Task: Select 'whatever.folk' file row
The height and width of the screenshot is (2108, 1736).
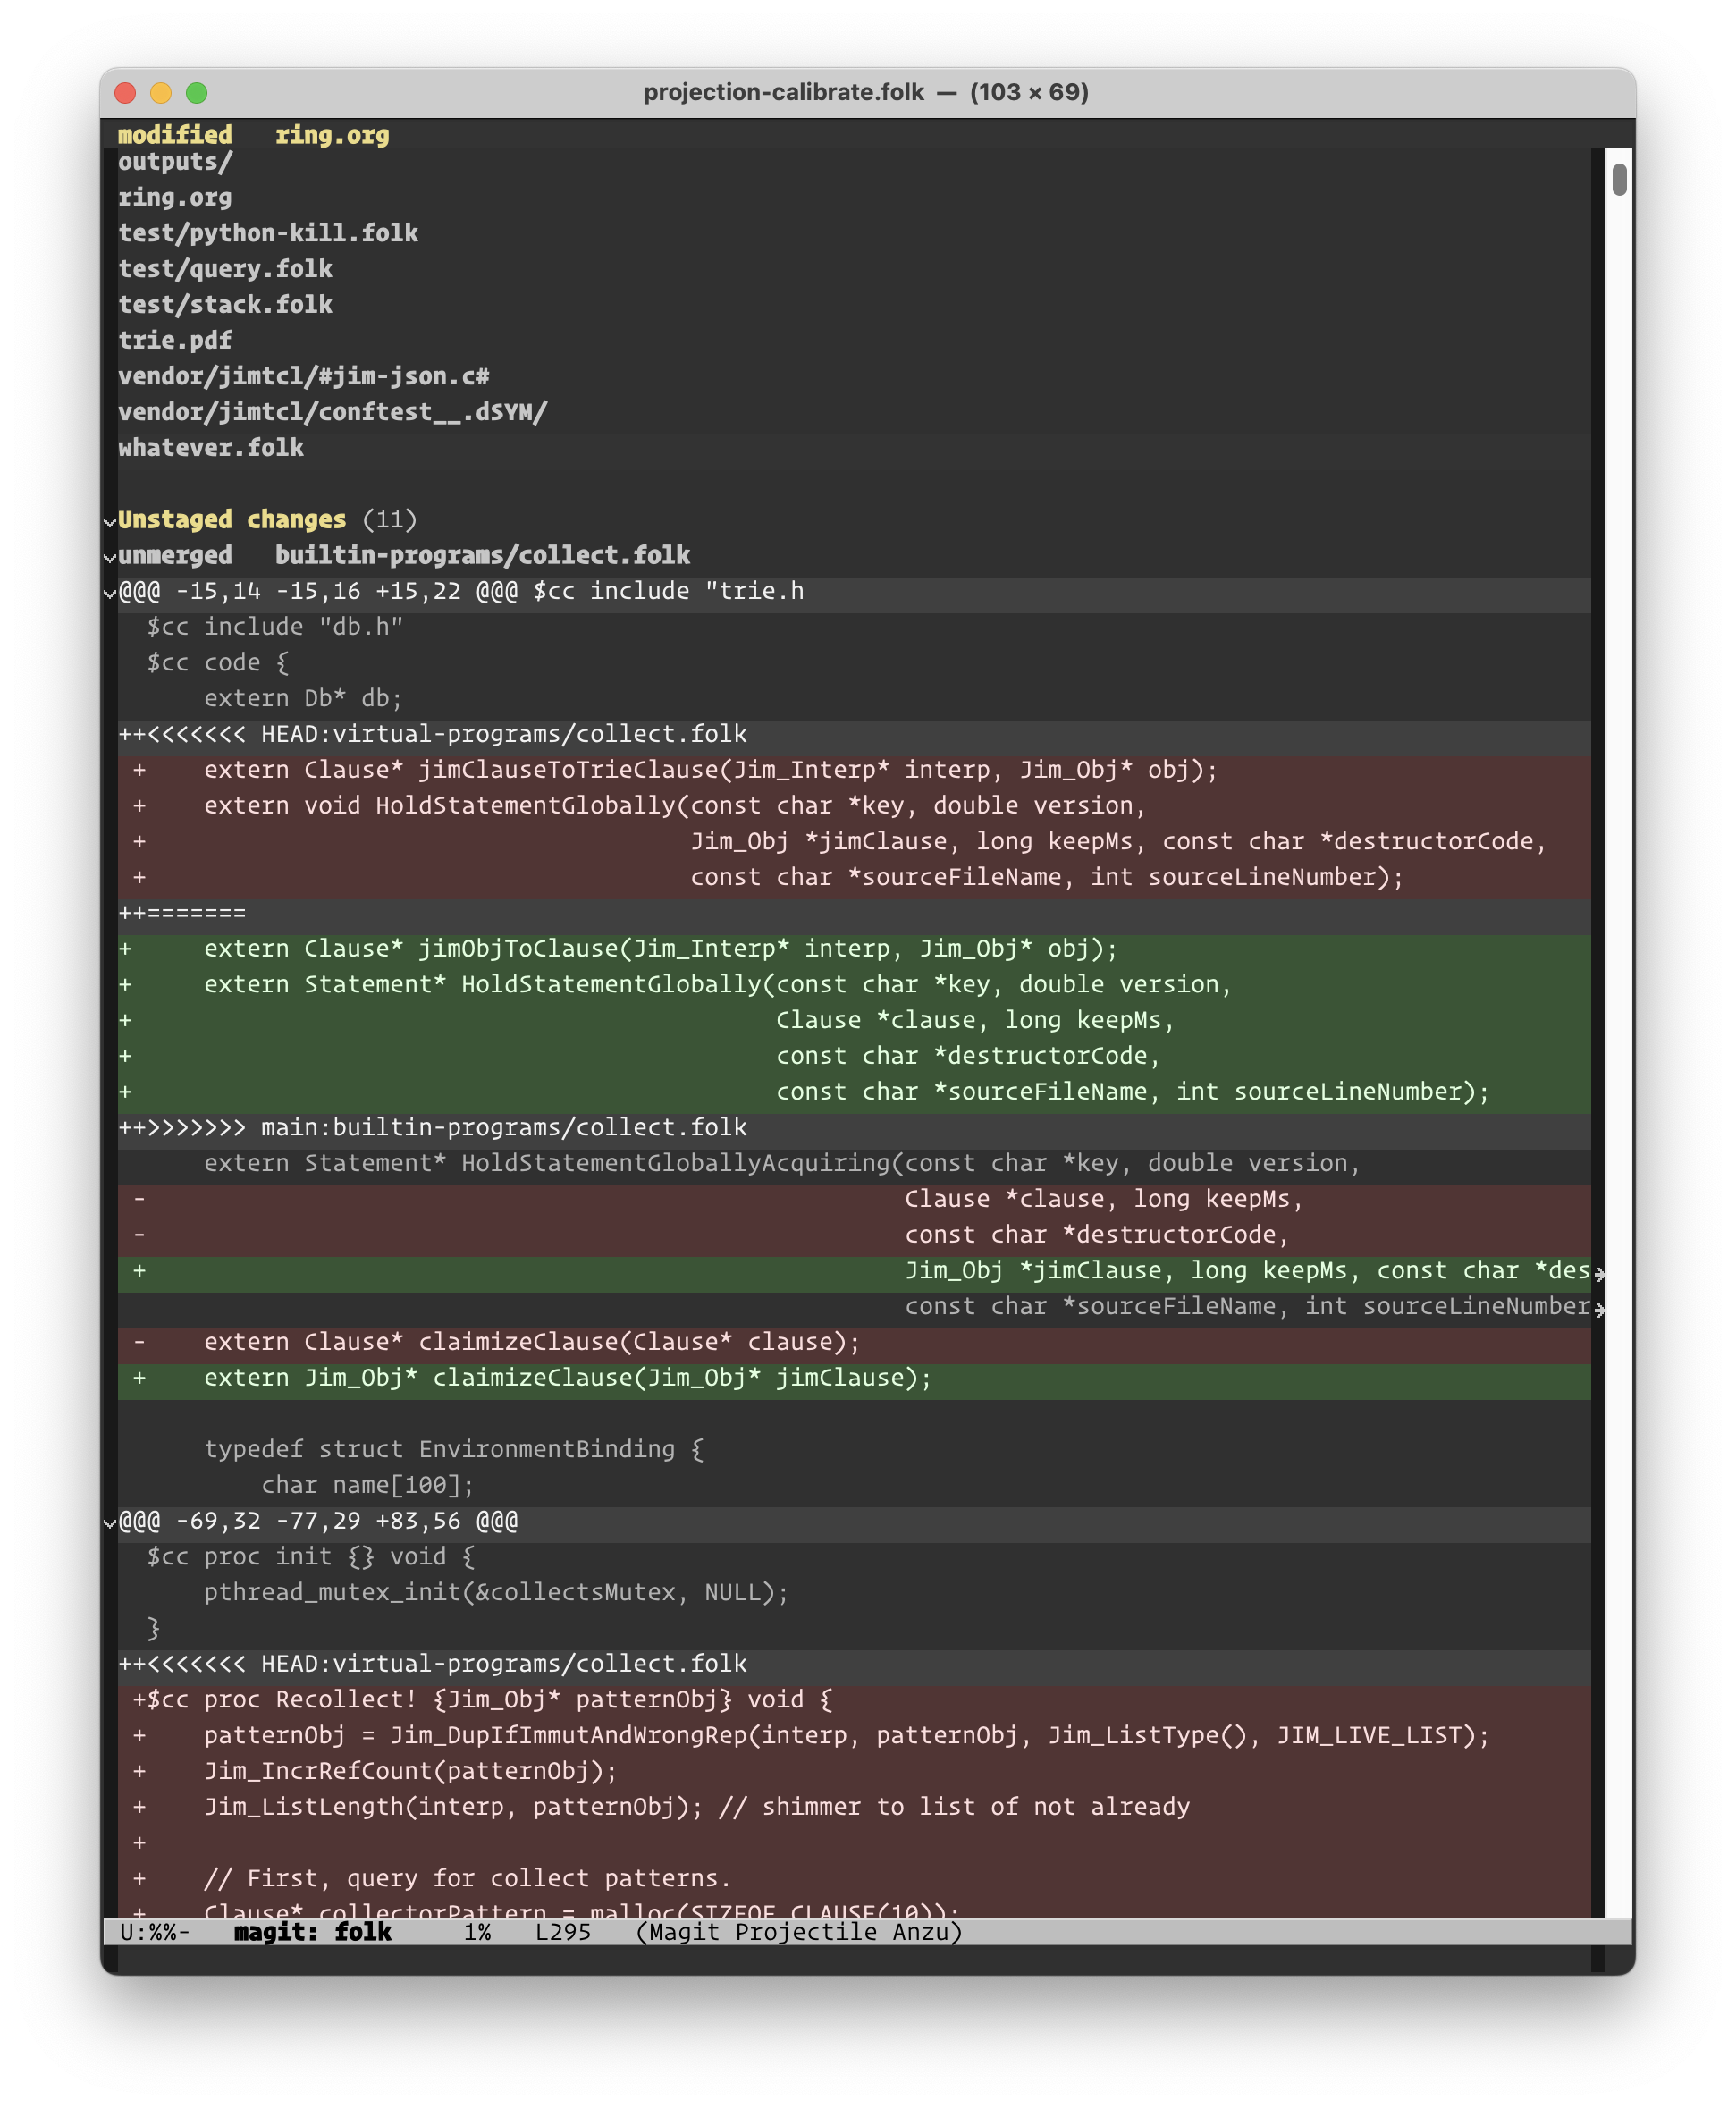Action: (x=211, y=447)
